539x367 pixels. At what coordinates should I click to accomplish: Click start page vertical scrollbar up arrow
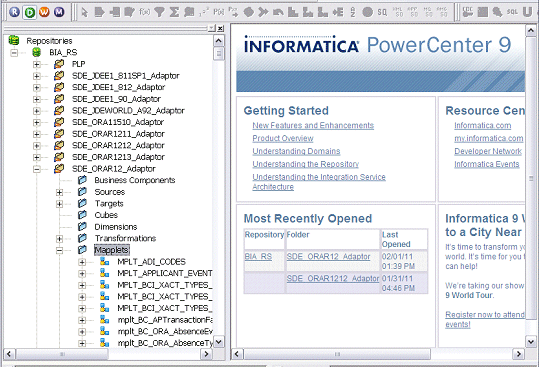pyautogui.click(x=530, y=31)
